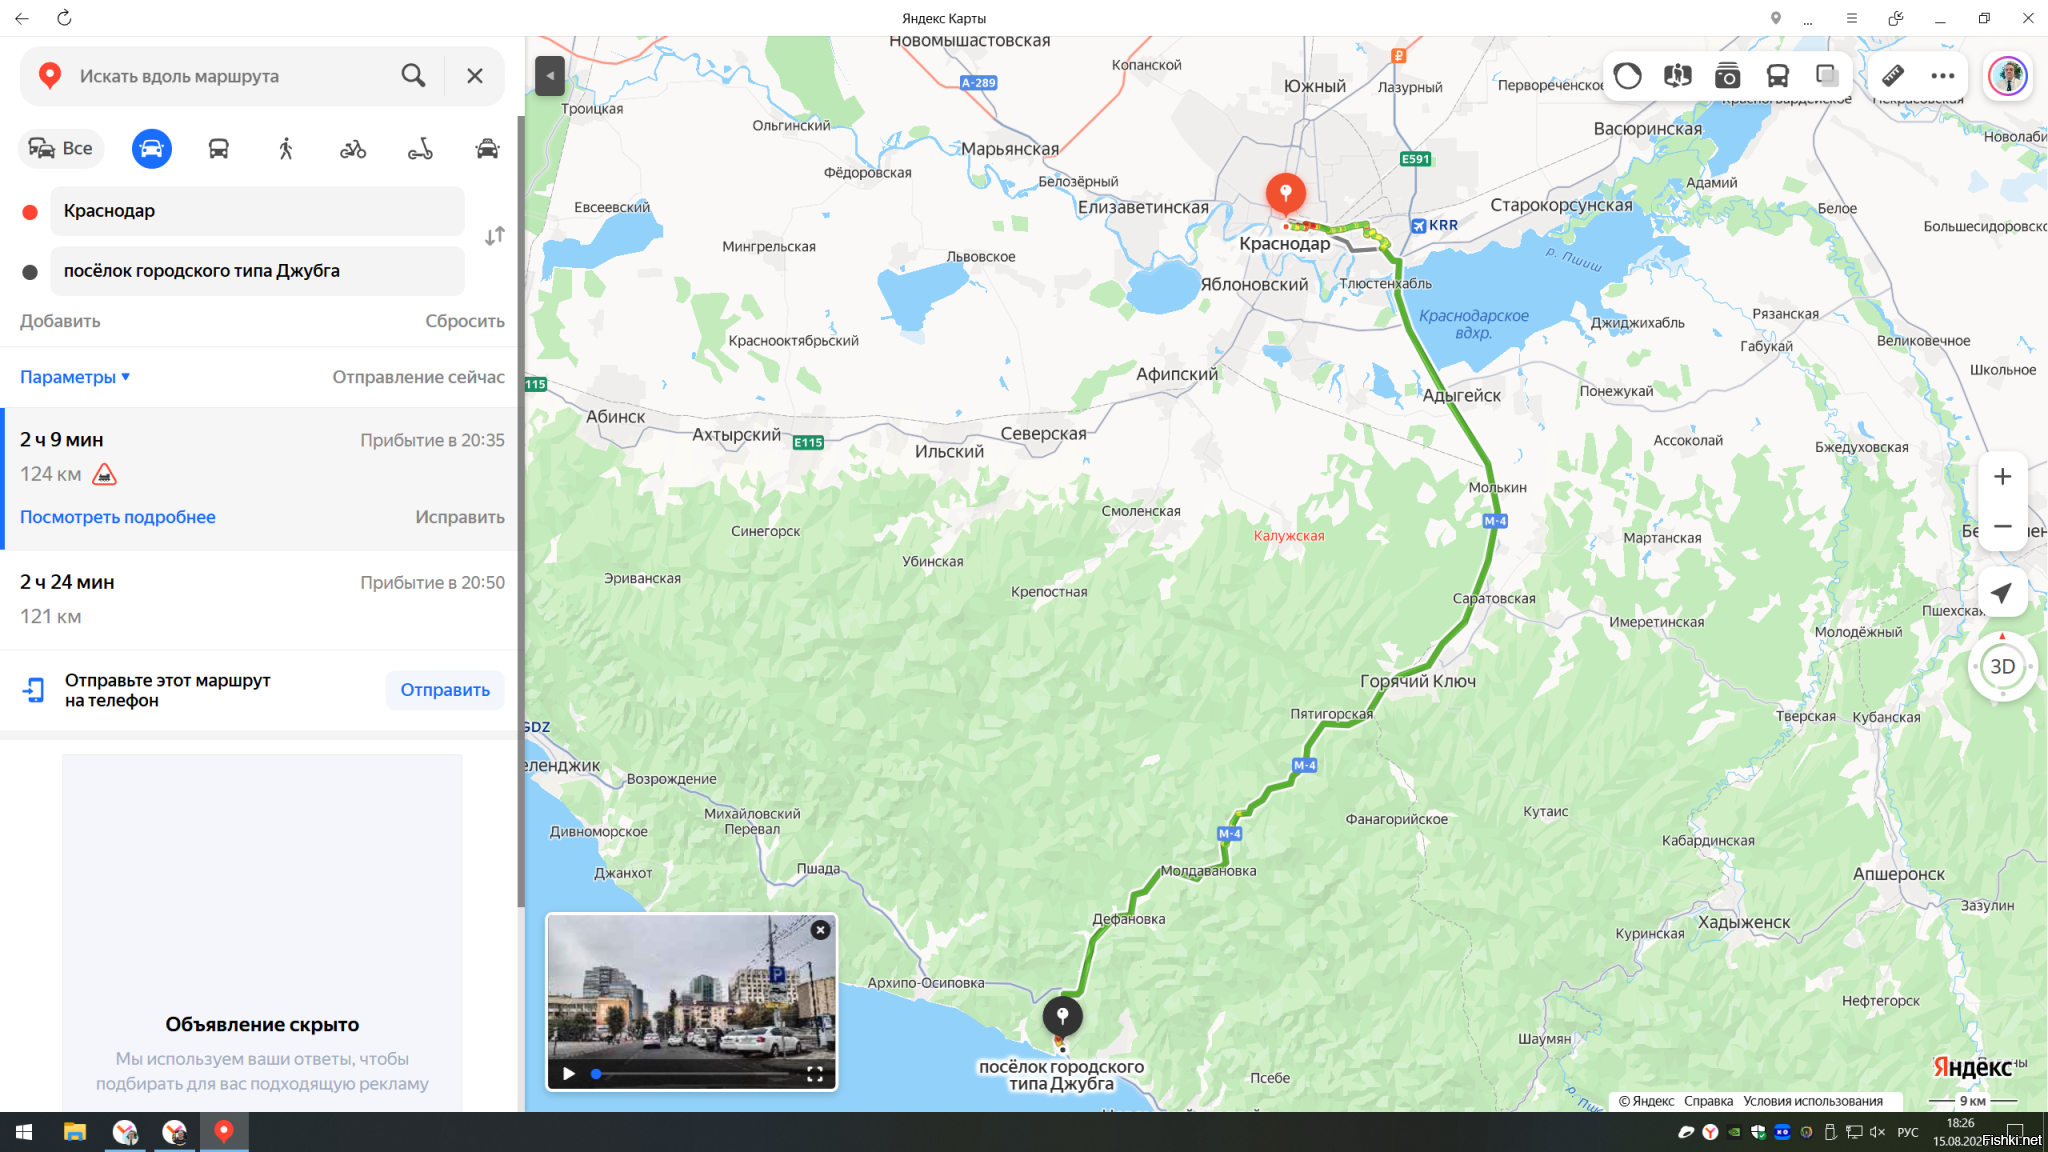
Task: Click the back arrow in title bar
Action: (x=22, y=18)
